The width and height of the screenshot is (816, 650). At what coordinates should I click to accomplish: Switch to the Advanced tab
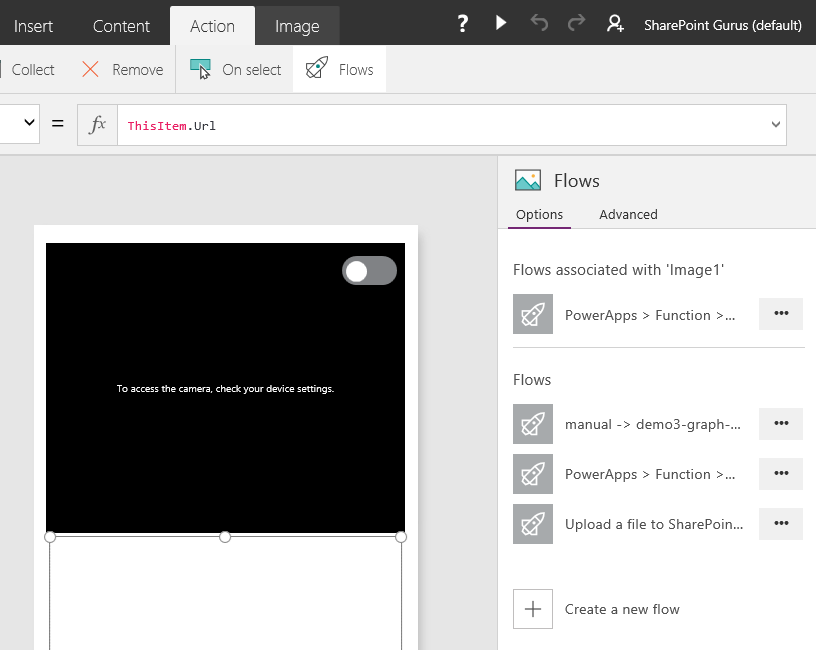pos(628,214)
